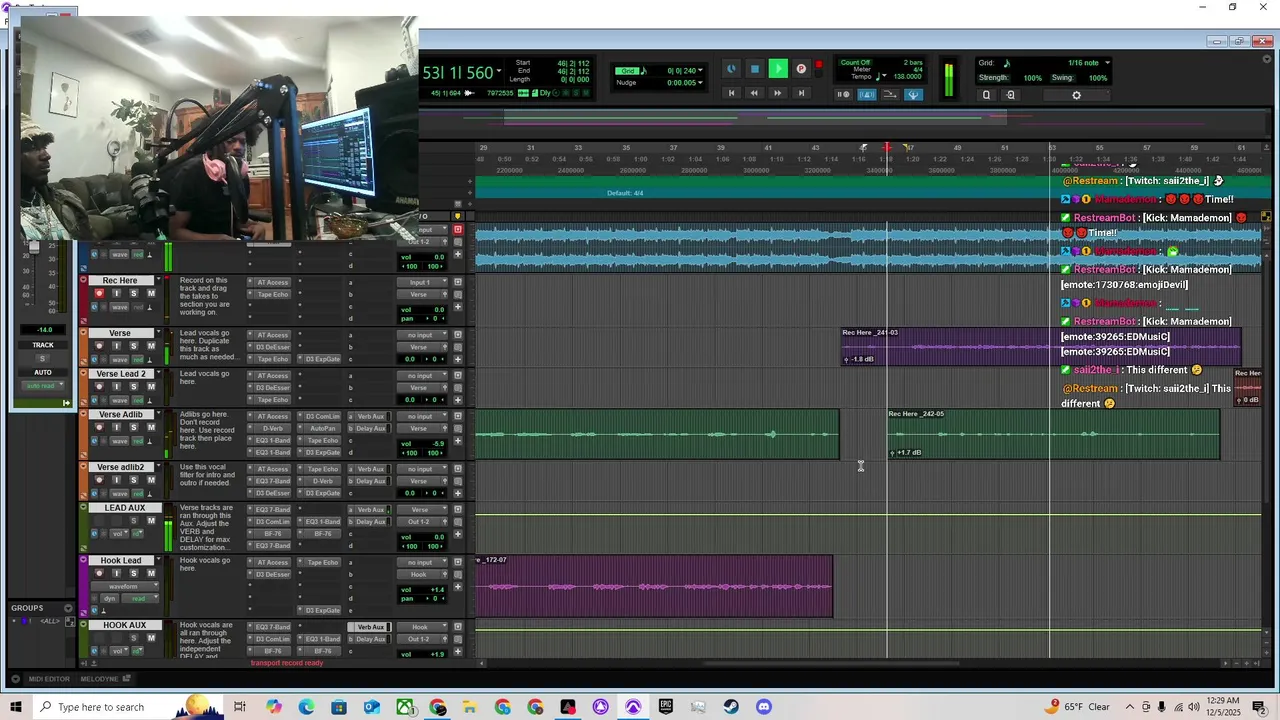The width and height of the screenshot is (1280, 720).
Task: Click the transport Record button
Action: coord(801,69)
